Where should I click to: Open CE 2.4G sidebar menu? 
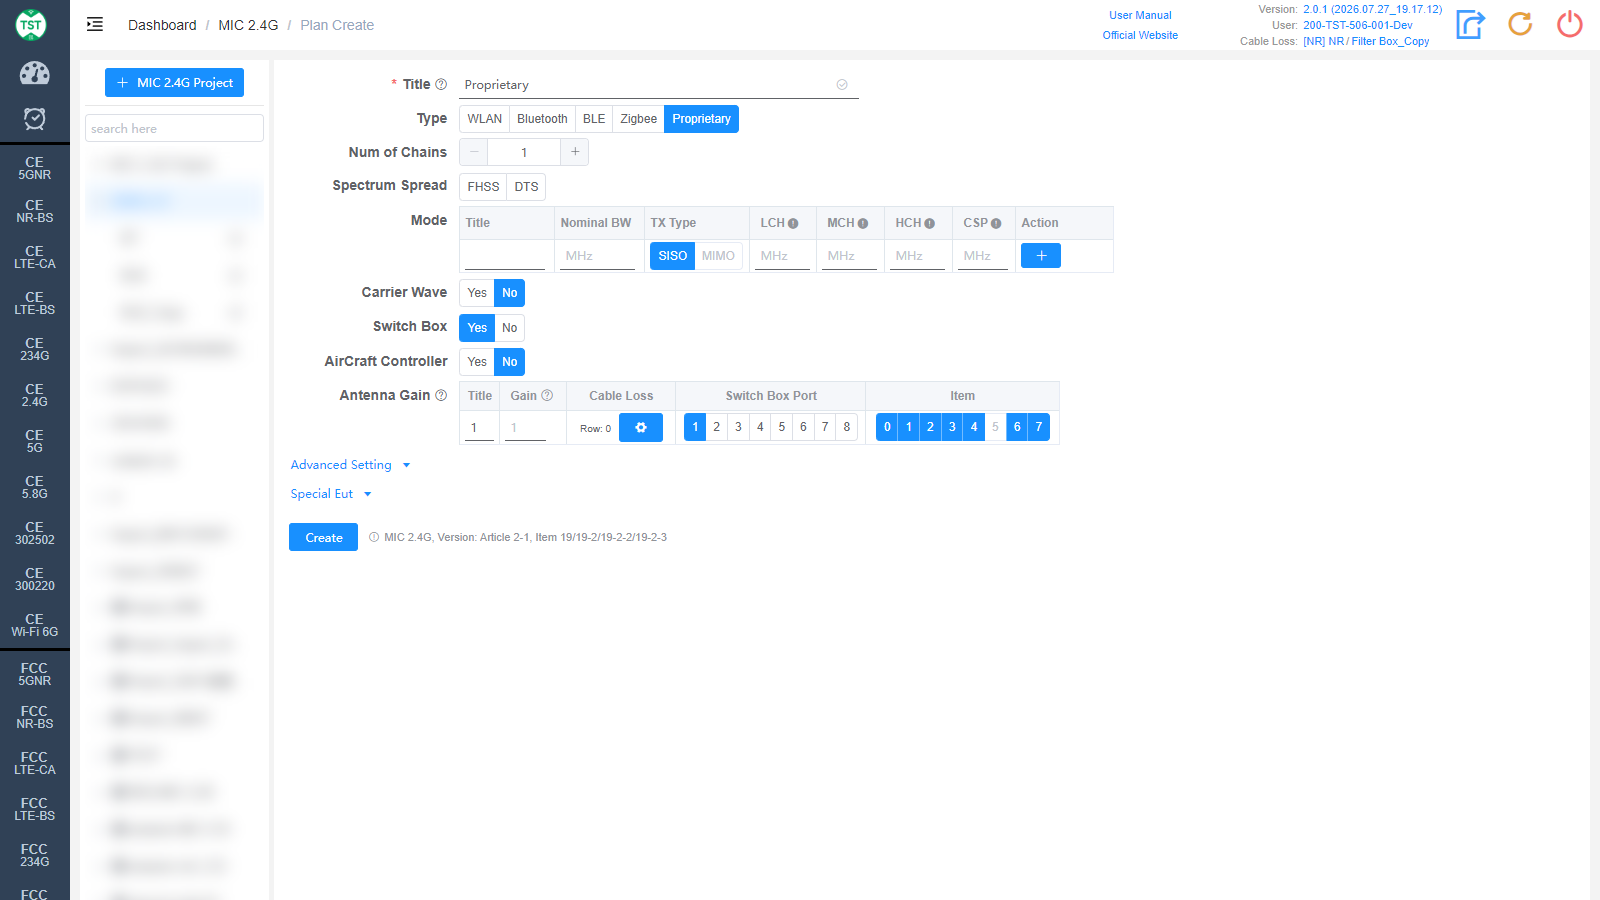[35, 395]
